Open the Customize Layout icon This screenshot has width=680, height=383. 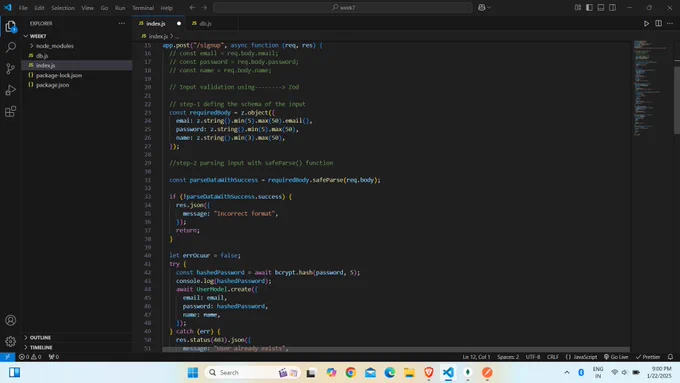click(x=578, y=7)
